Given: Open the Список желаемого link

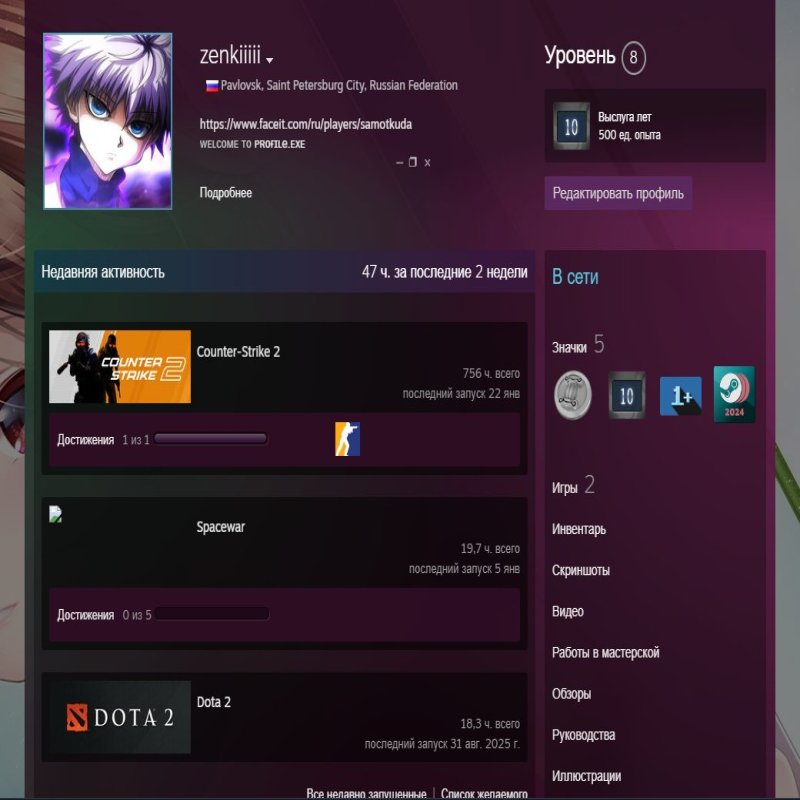Looking at the screenshot, I should point(484,794).
